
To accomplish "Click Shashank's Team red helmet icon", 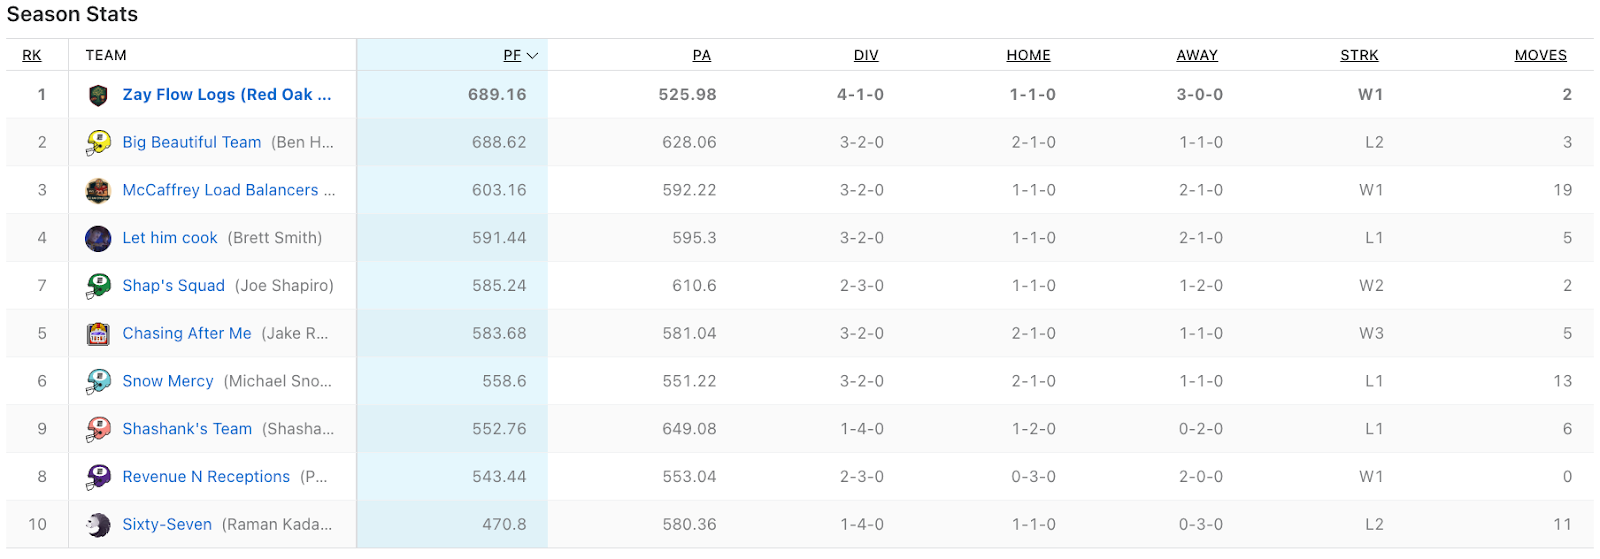I will tap(98, 429).
